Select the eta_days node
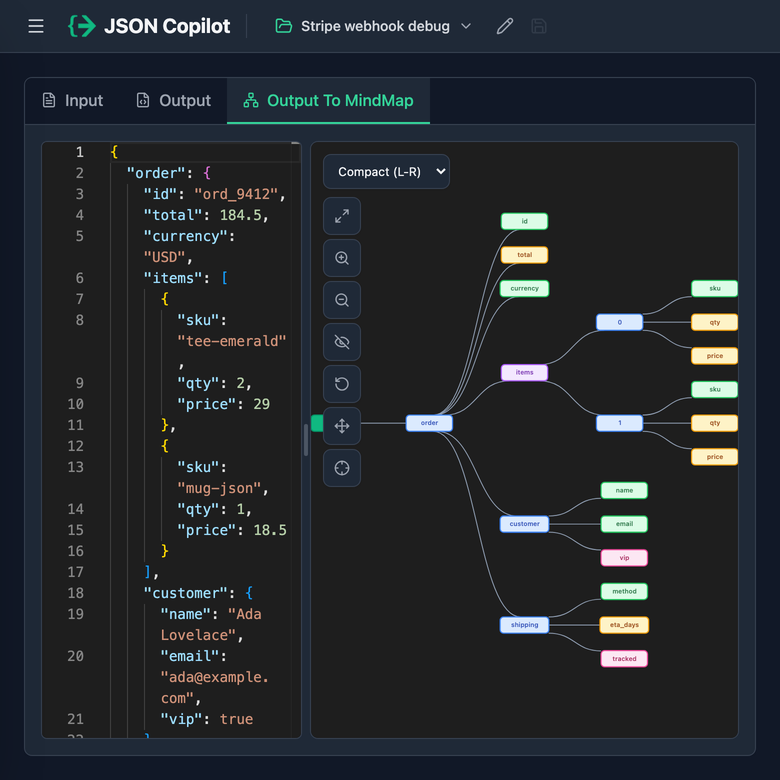 pos(624,625)
